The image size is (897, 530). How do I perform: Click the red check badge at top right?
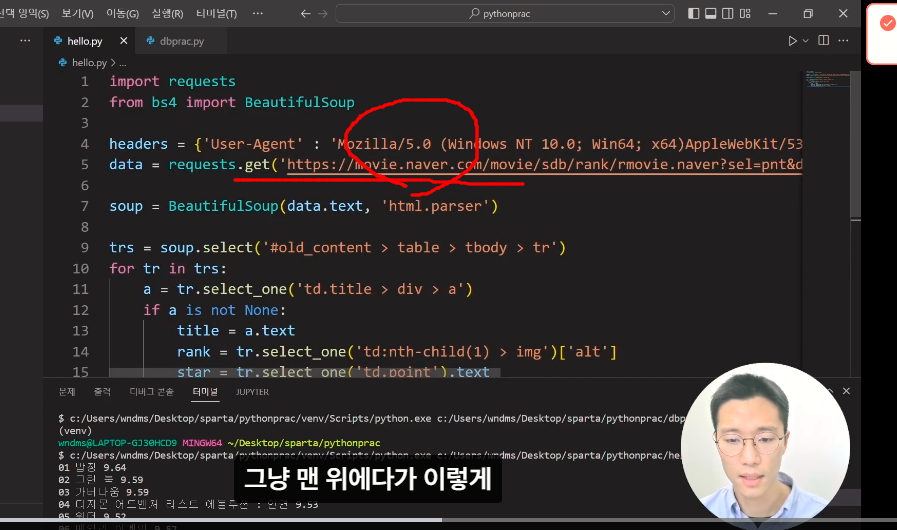887,23
